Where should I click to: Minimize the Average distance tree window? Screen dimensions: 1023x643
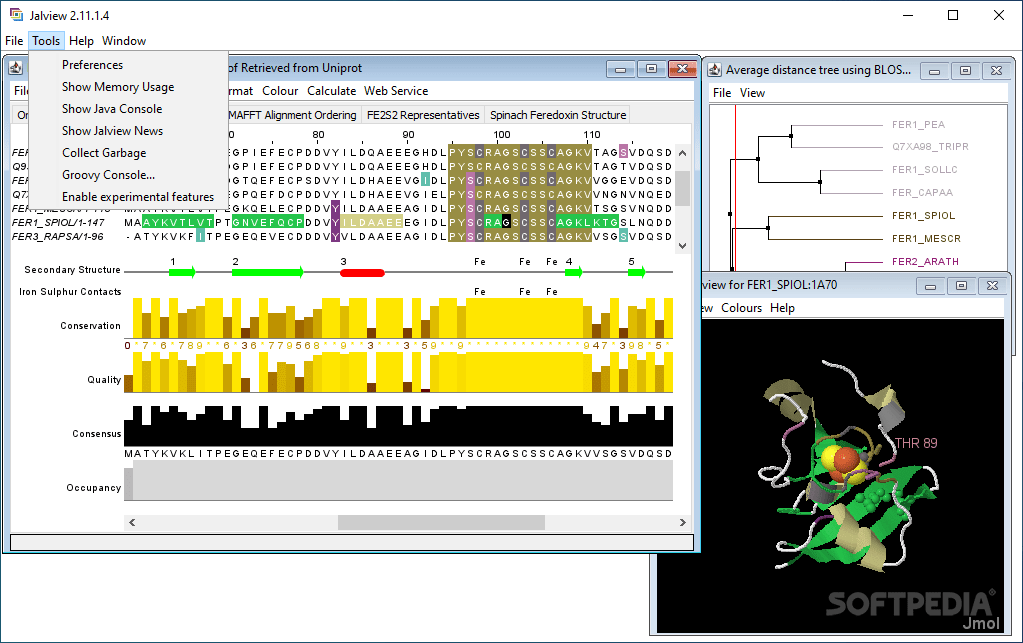click(x=934, y=70)
